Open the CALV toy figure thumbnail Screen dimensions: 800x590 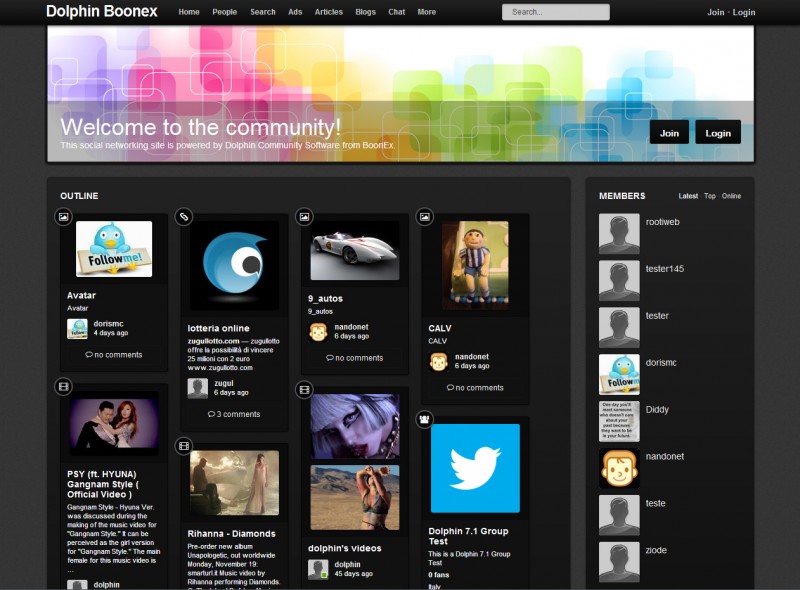475,265
